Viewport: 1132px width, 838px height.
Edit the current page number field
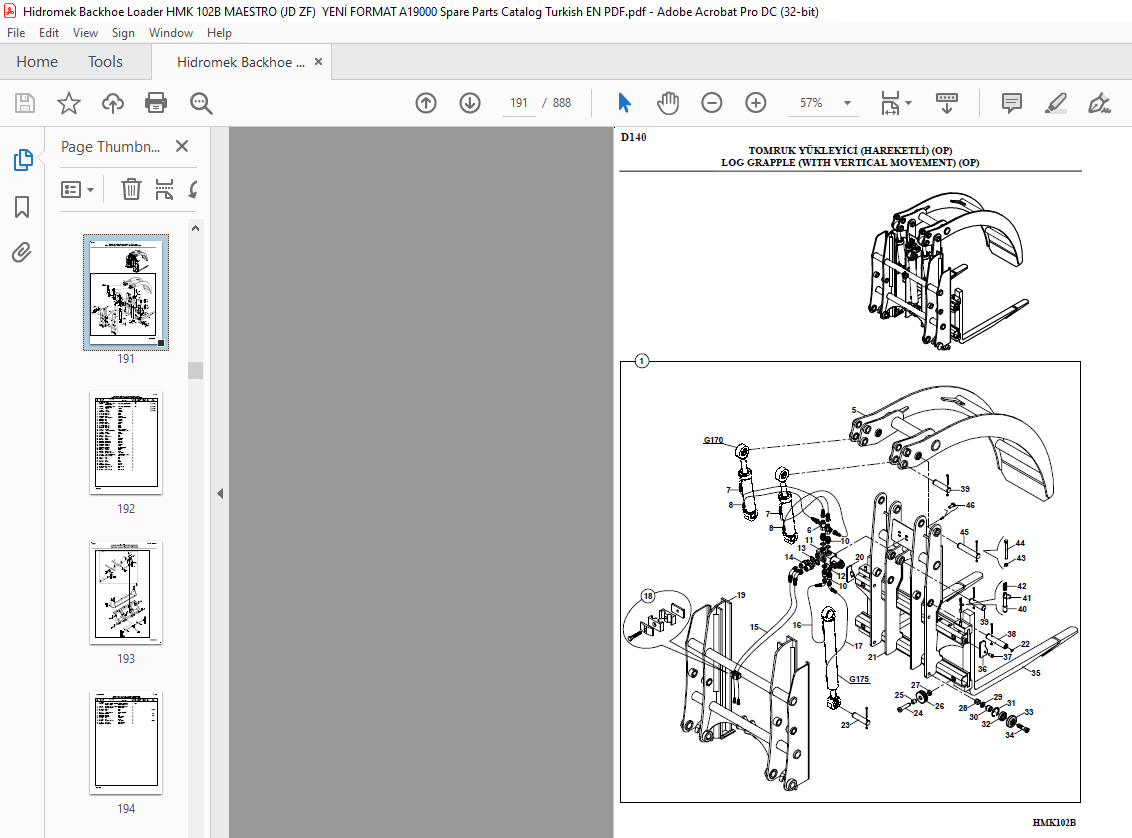pos(518,103)
